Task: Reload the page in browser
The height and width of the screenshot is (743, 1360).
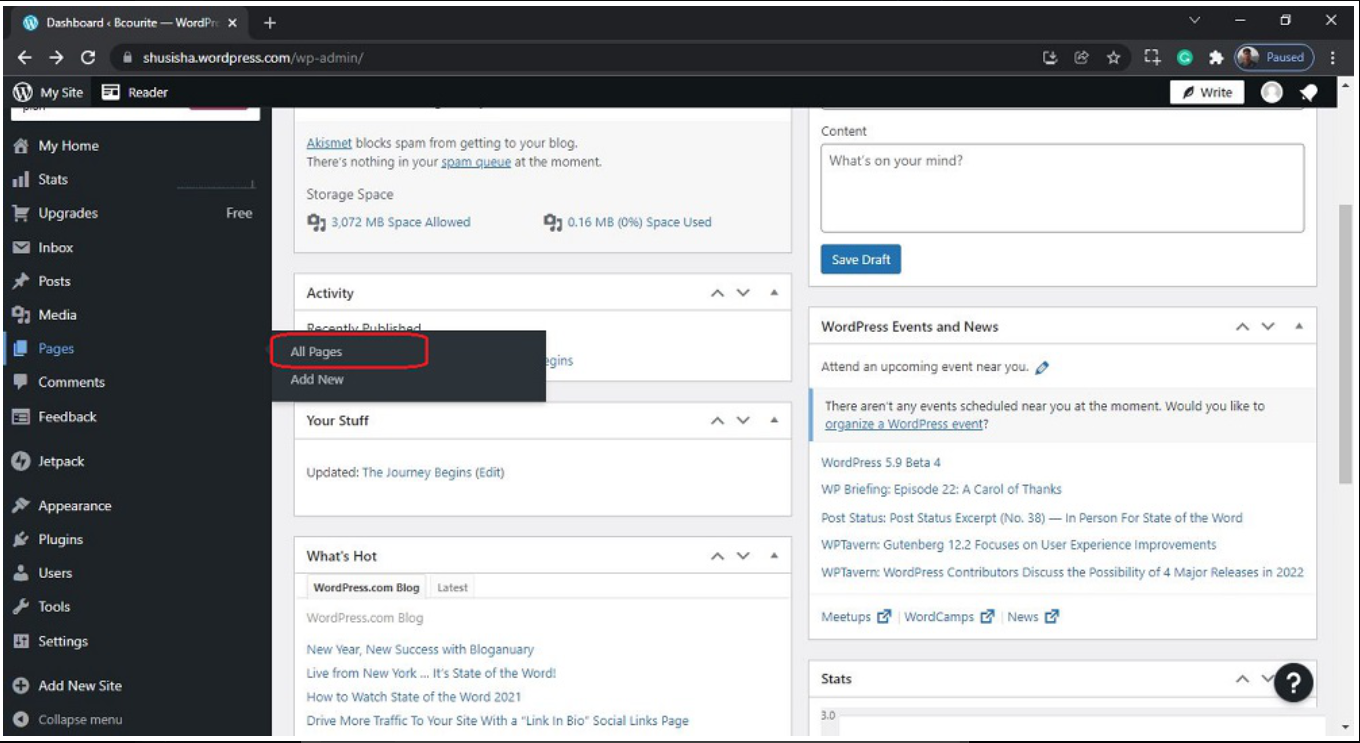Action: point(88,58)
